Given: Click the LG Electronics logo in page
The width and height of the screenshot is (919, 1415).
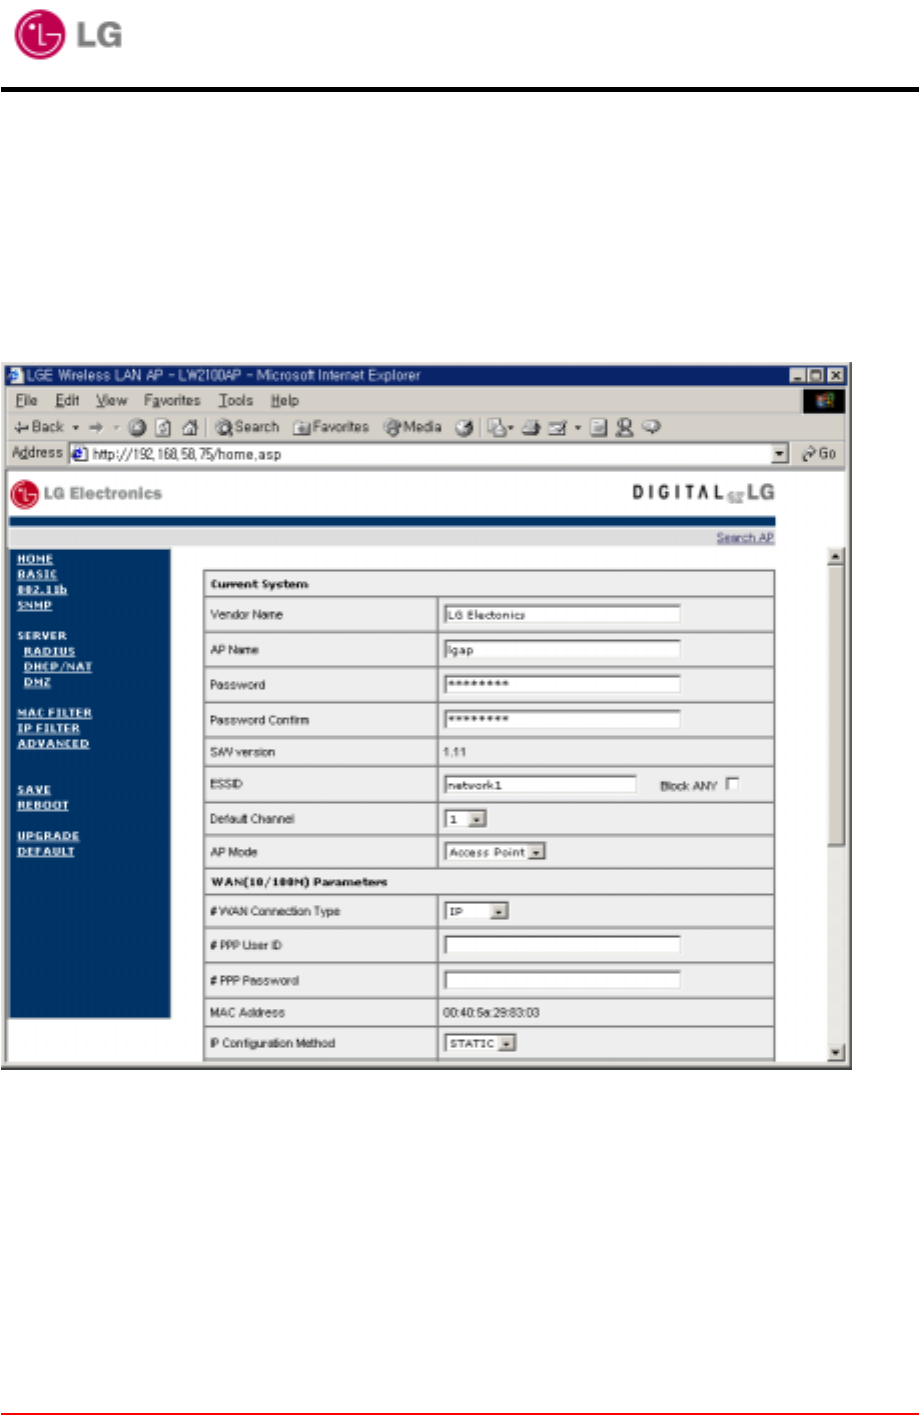Looking at the screenshot, I should [x=86, y=493].
